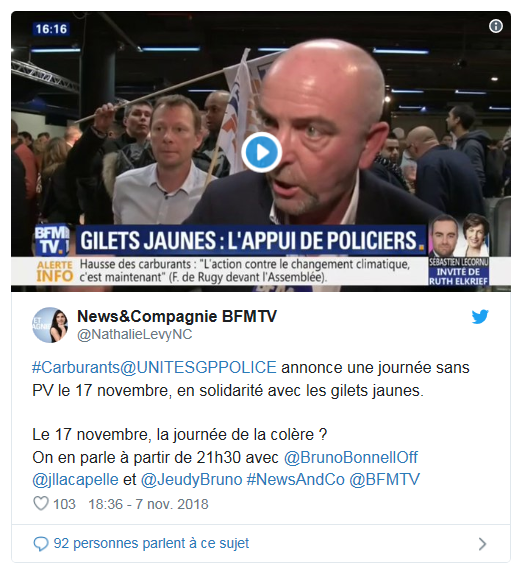Click the Twitter bird logo

pyautogui.click(x=480, y=317)
